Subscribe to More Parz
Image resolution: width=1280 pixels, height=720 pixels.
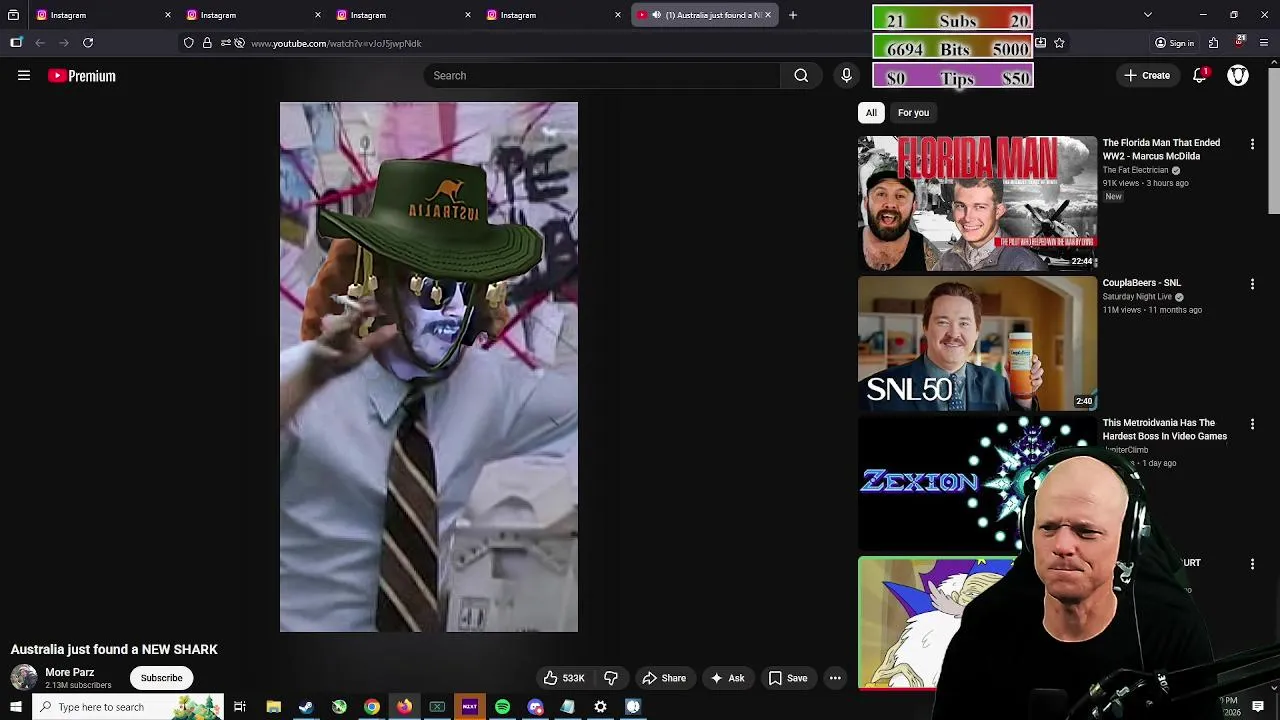[161, 678]
